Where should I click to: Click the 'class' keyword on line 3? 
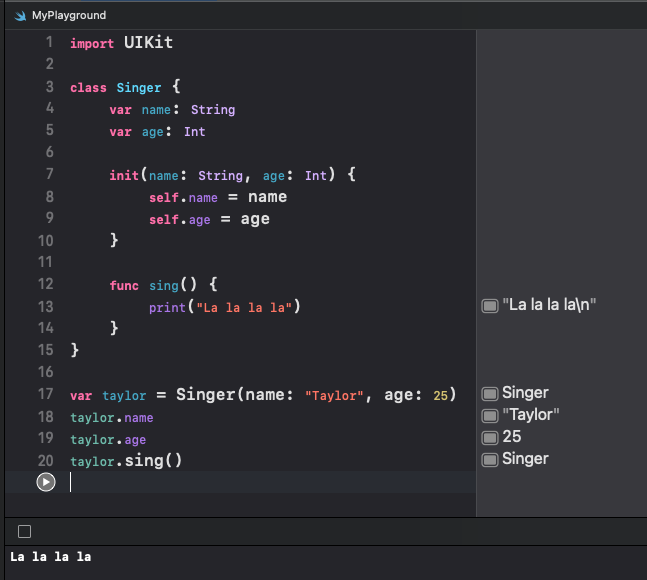(88, 87)
